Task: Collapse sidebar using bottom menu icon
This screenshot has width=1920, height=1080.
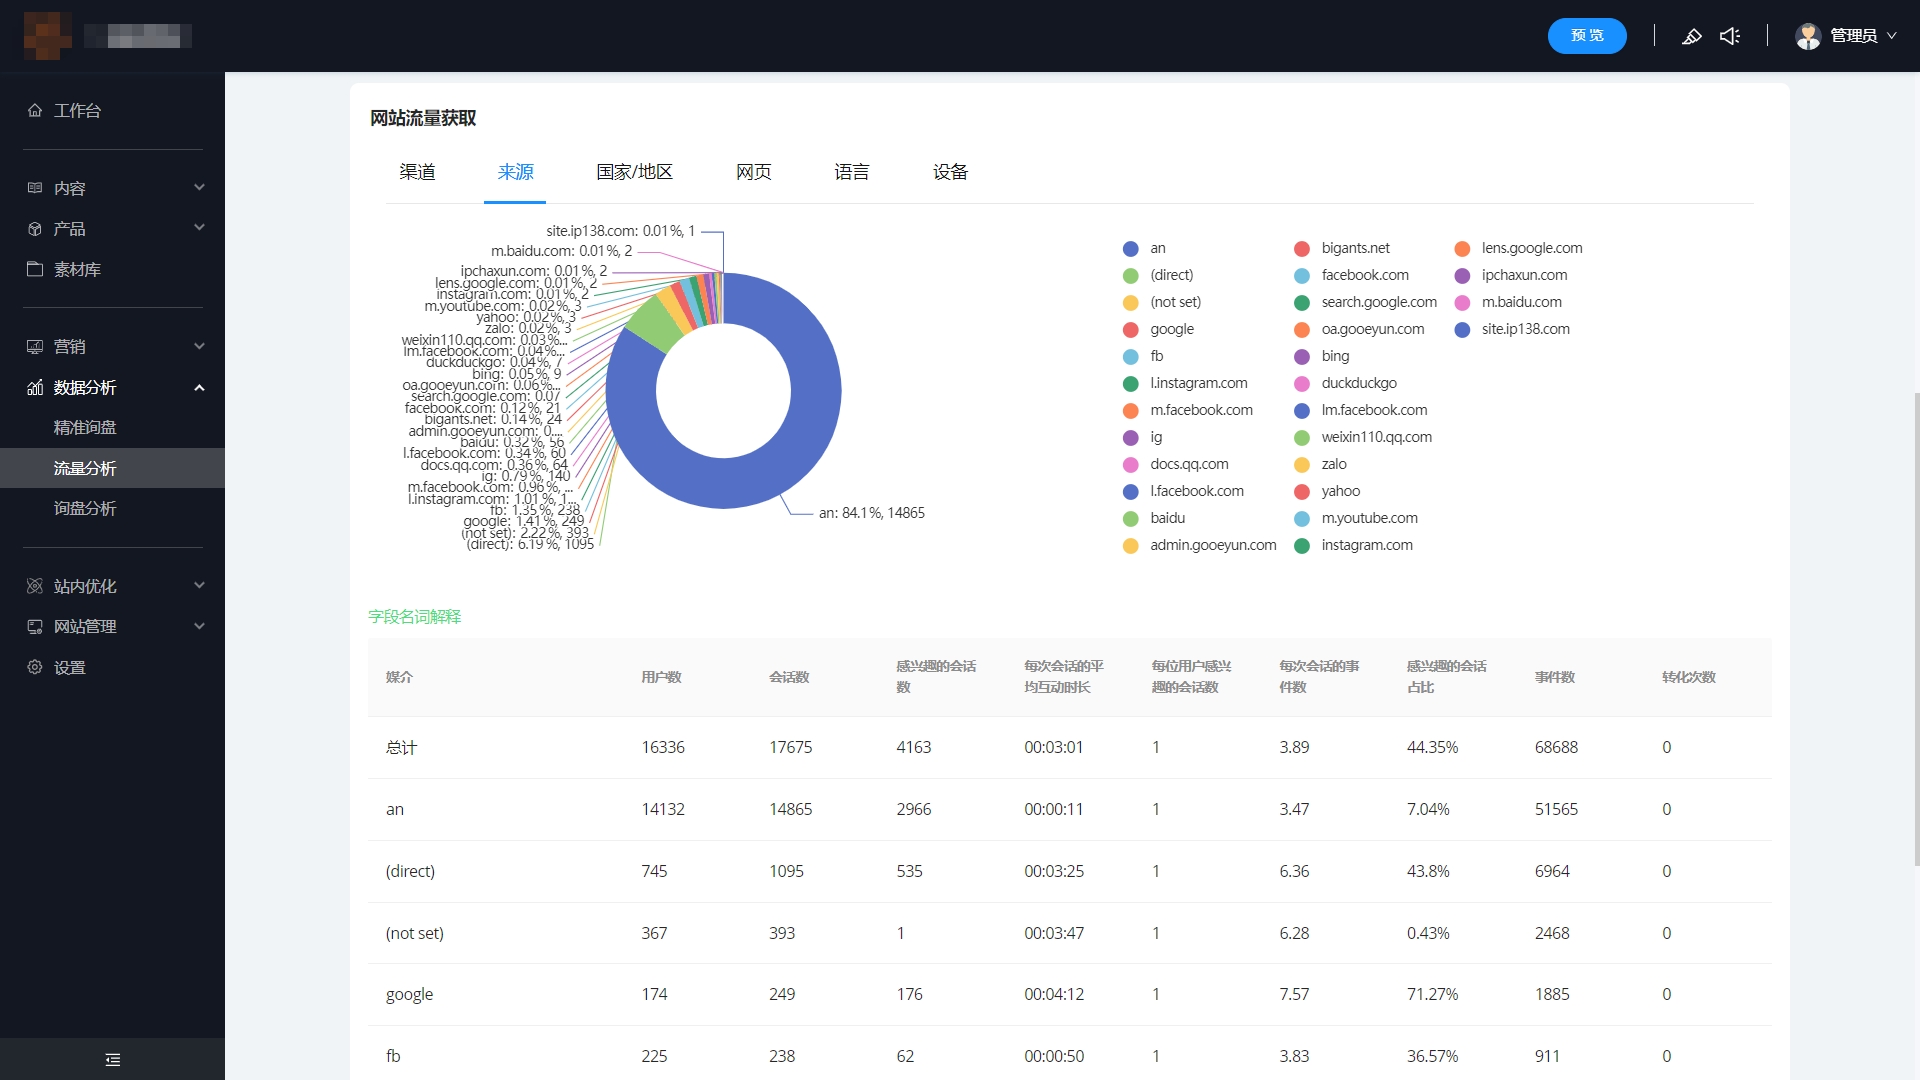Action: (x=112, y=1059)
